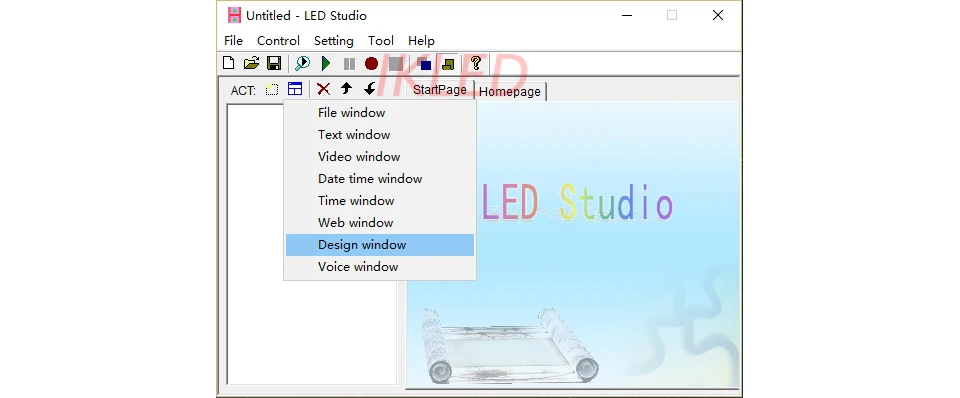
Task: Open the Help menu
Action: click(421, 41)
